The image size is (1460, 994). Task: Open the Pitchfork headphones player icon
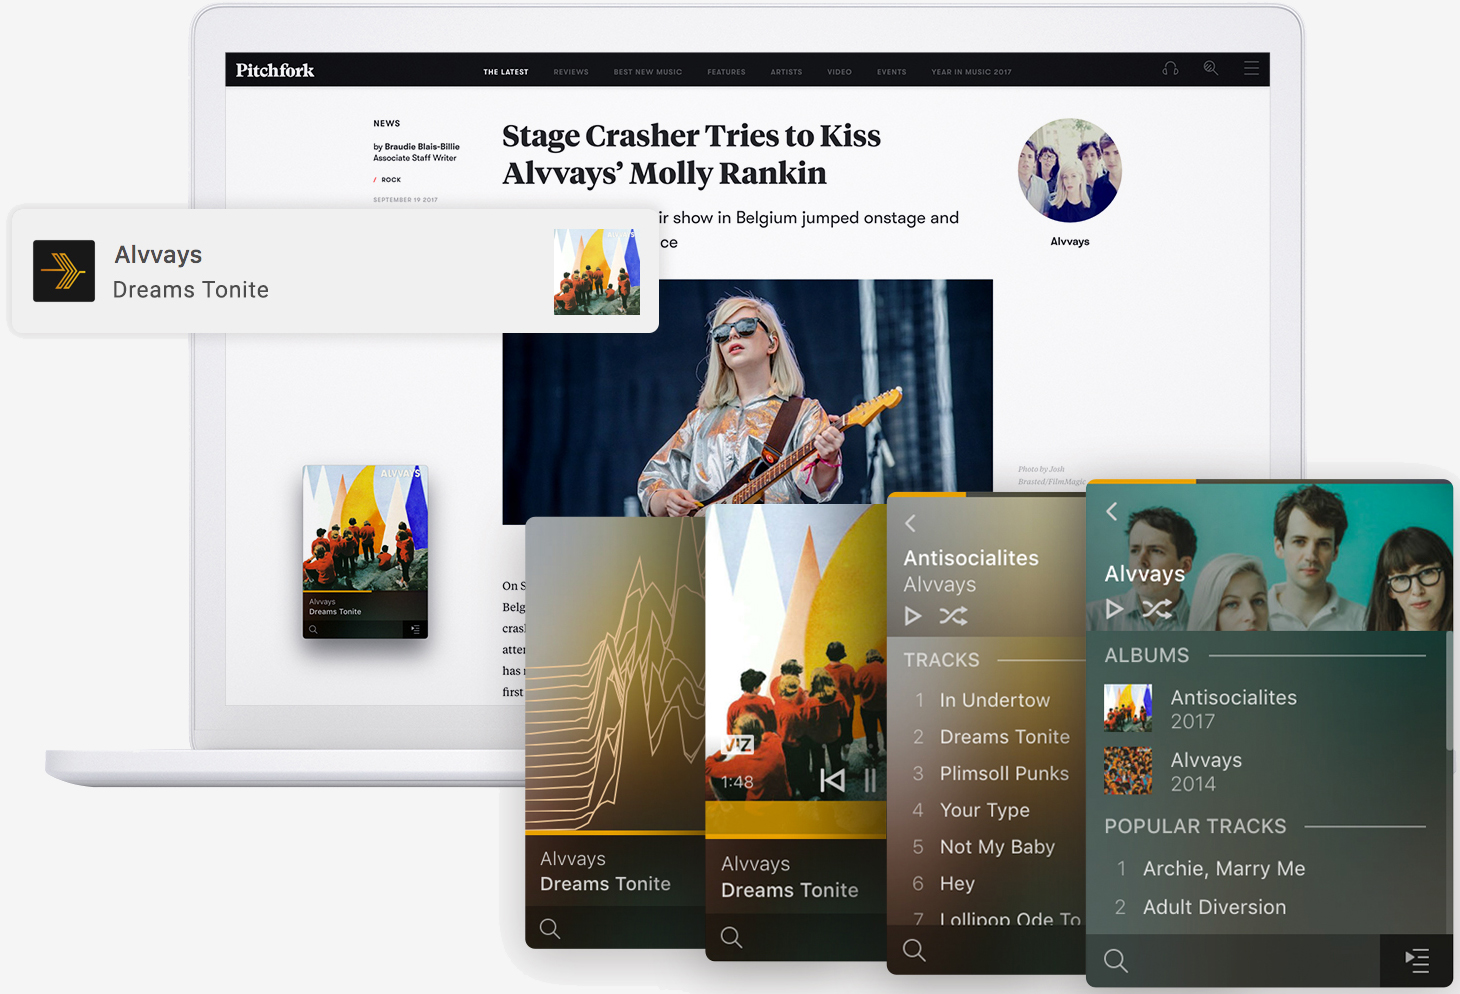click(1170, 69)
